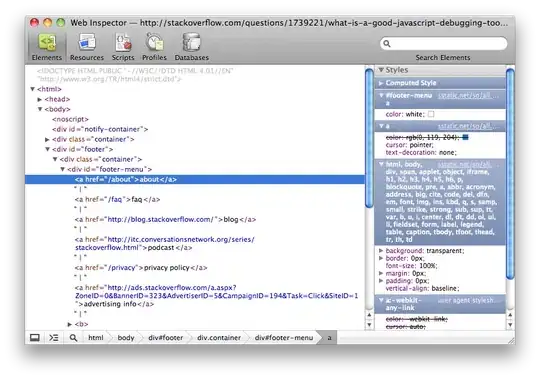540x379 pixels.
Task: Expand the Computed Style section
Action: [x=381, y=83]
